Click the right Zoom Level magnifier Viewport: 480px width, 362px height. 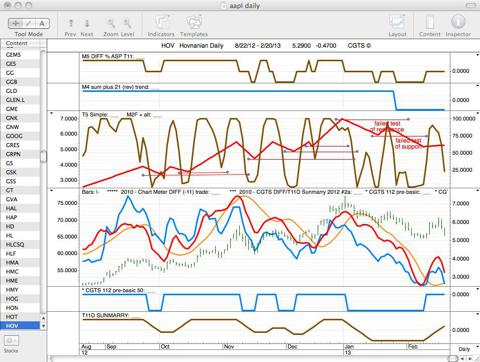[x=127, y=23]
